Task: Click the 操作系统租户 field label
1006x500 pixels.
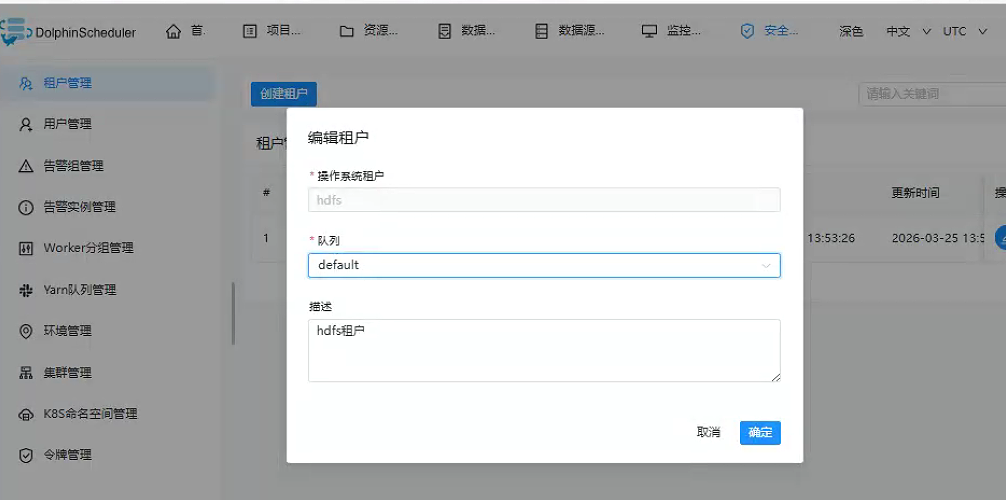Action: pyautogui.click(x=351, y=175)
